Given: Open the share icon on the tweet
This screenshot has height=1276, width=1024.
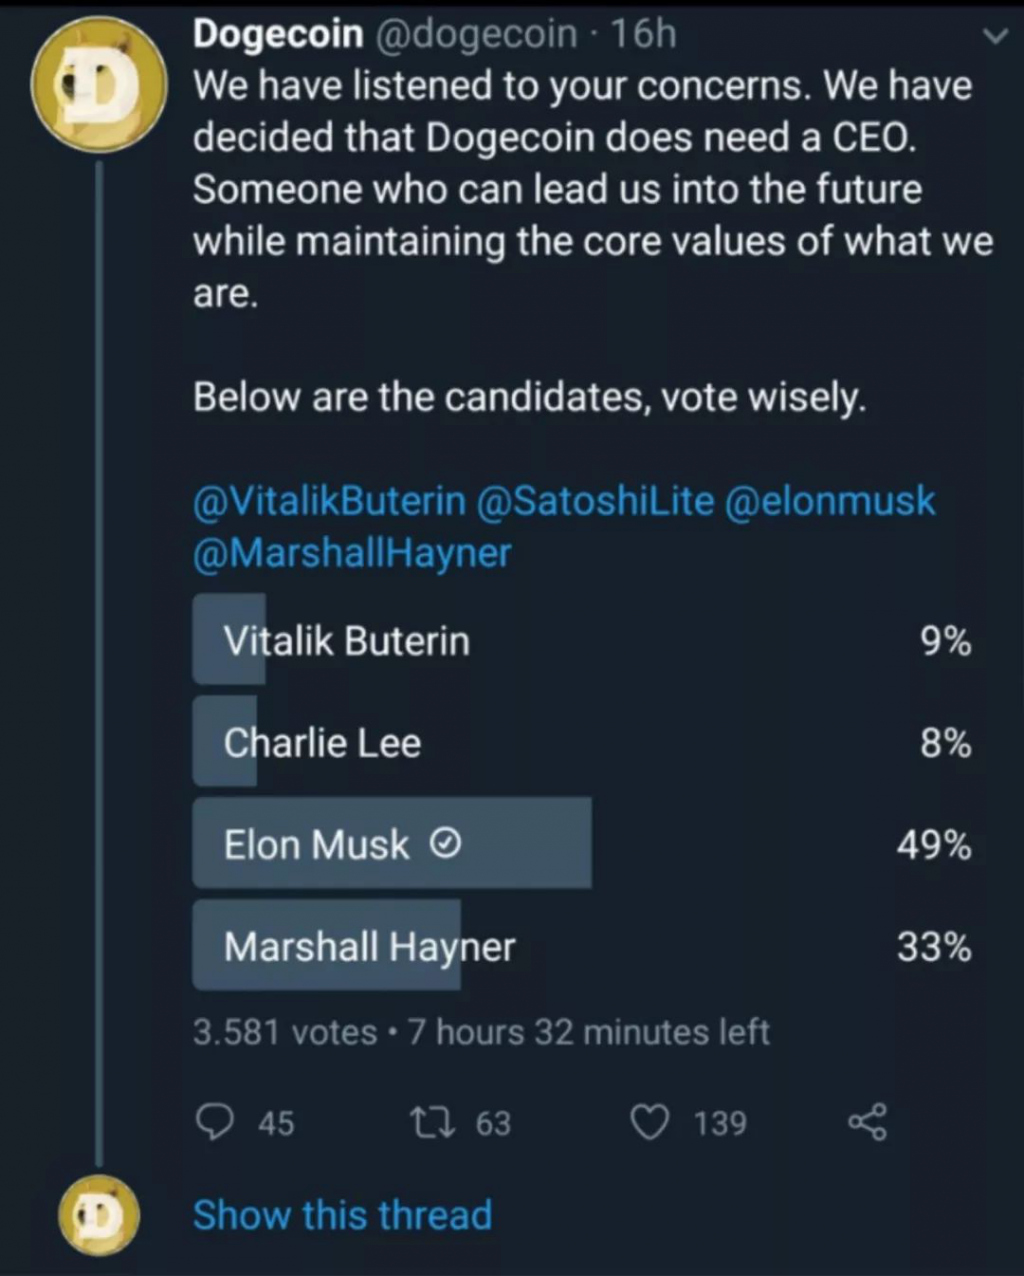Looking at the screenshot, I should pos(866,1122).
